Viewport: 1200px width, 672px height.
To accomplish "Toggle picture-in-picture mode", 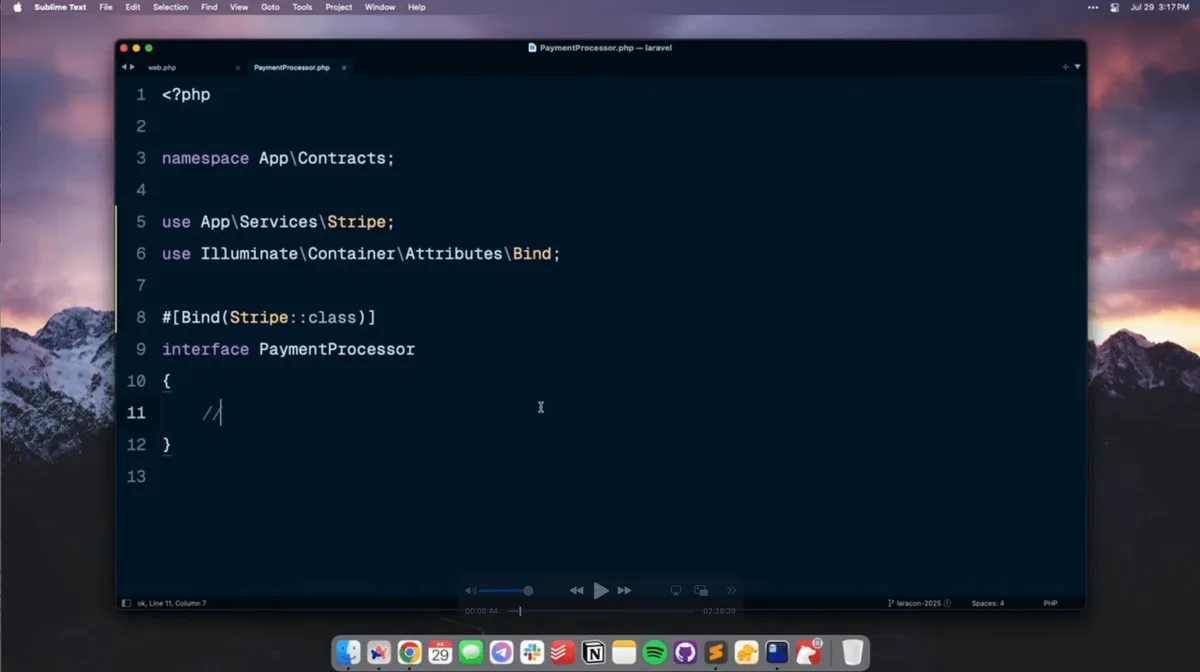I will 701,590.
